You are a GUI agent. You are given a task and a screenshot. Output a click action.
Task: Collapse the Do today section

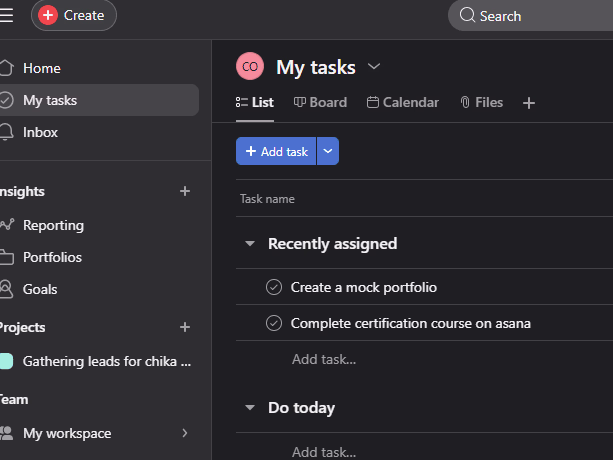[x=249, y=408]
